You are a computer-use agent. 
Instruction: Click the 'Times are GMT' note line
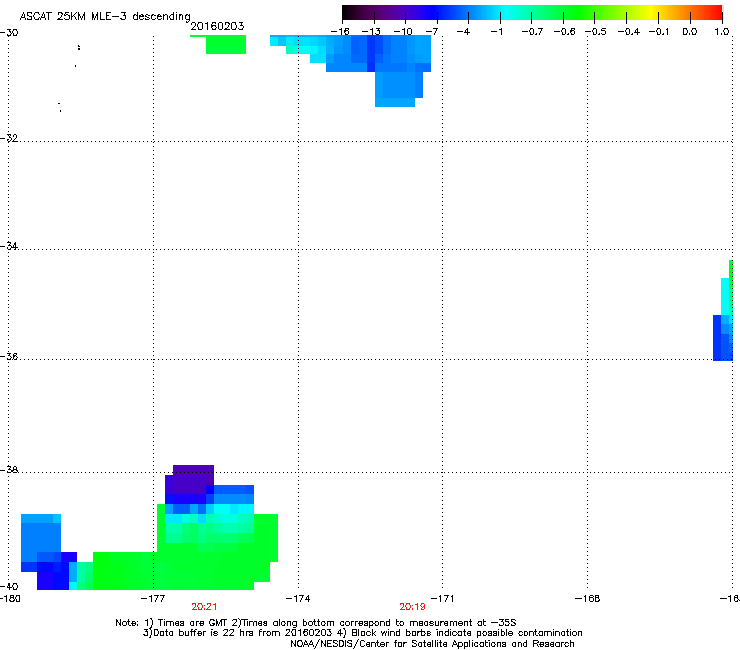coord(315,623)
